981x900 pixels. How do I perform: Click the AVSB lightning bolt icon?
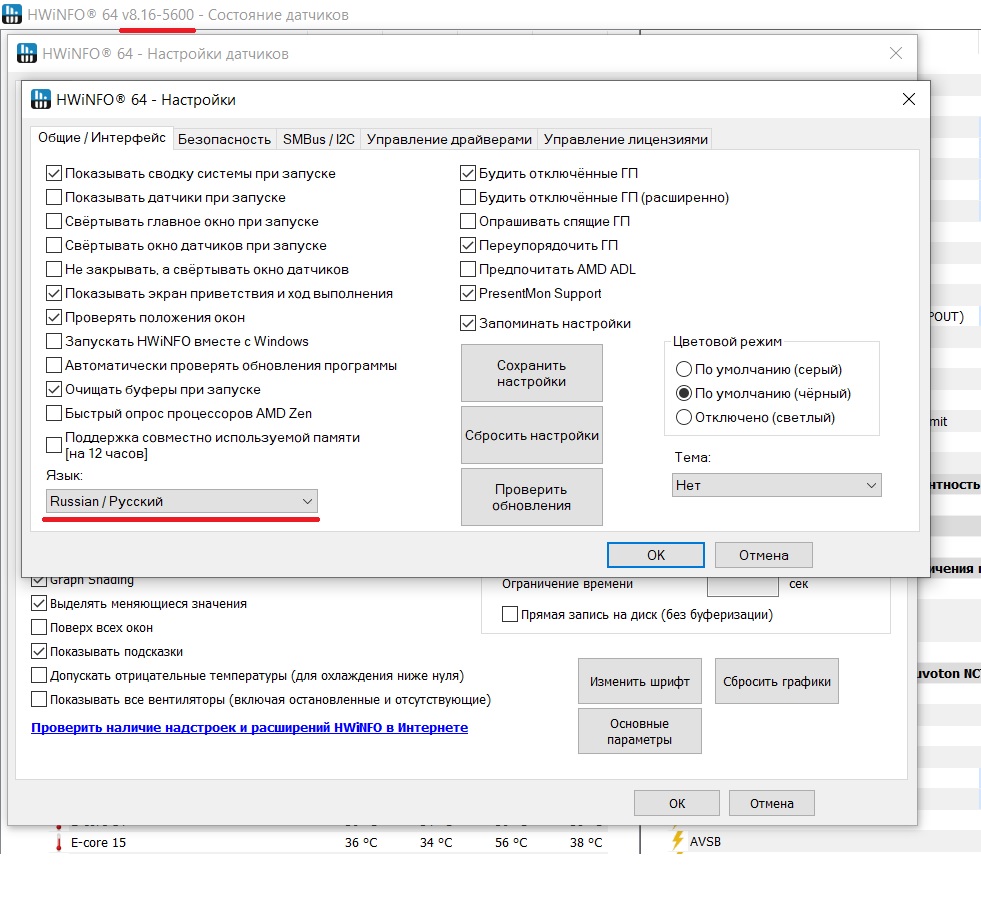tap(678, 841)
